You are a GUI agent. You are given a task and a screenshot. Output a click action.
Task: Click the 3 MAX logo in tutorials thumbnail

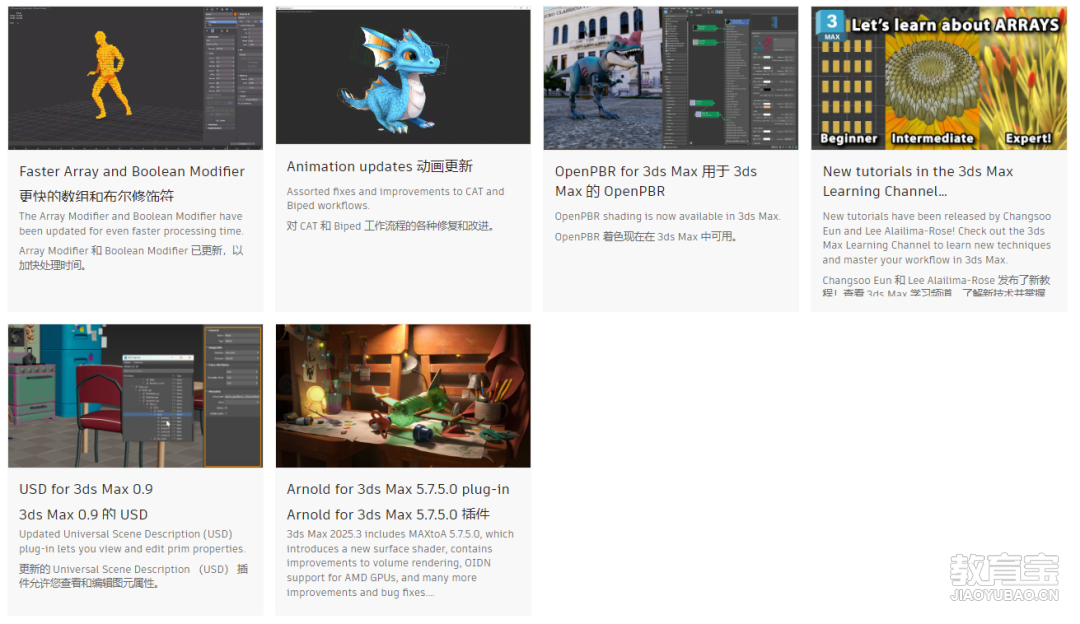tap(831, 25)
